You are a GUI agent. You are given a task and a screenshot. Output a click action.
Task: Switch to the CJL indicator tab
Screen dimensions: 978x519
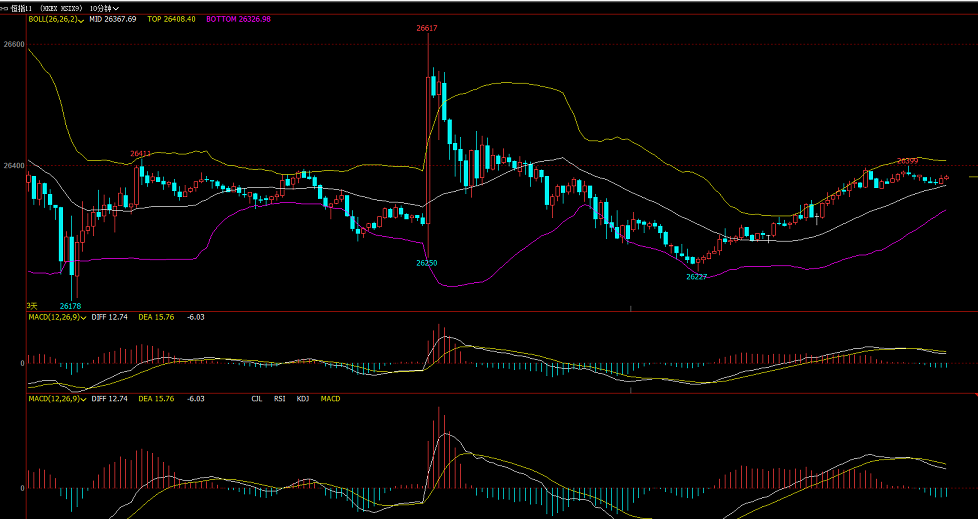click(x=257, y=399)
